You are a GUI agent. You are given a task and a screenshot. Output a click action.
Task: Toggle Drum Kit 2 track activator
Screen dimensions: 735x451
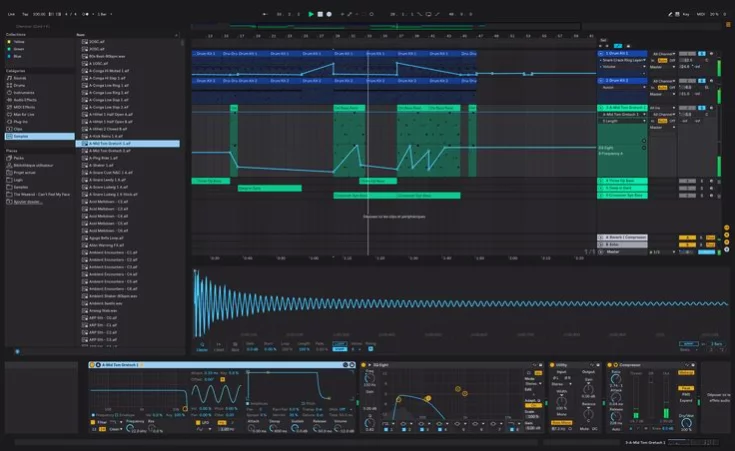coord(687,81)
